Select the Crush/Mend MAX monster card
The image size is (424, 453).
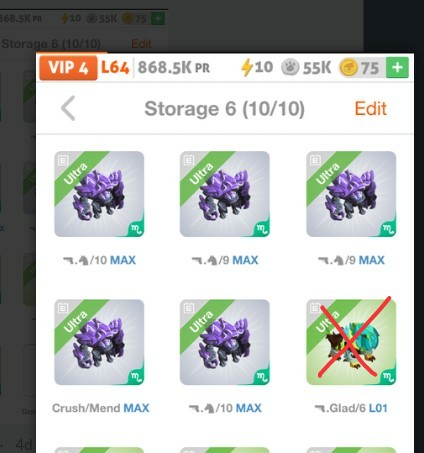click(x=99, y=342)
